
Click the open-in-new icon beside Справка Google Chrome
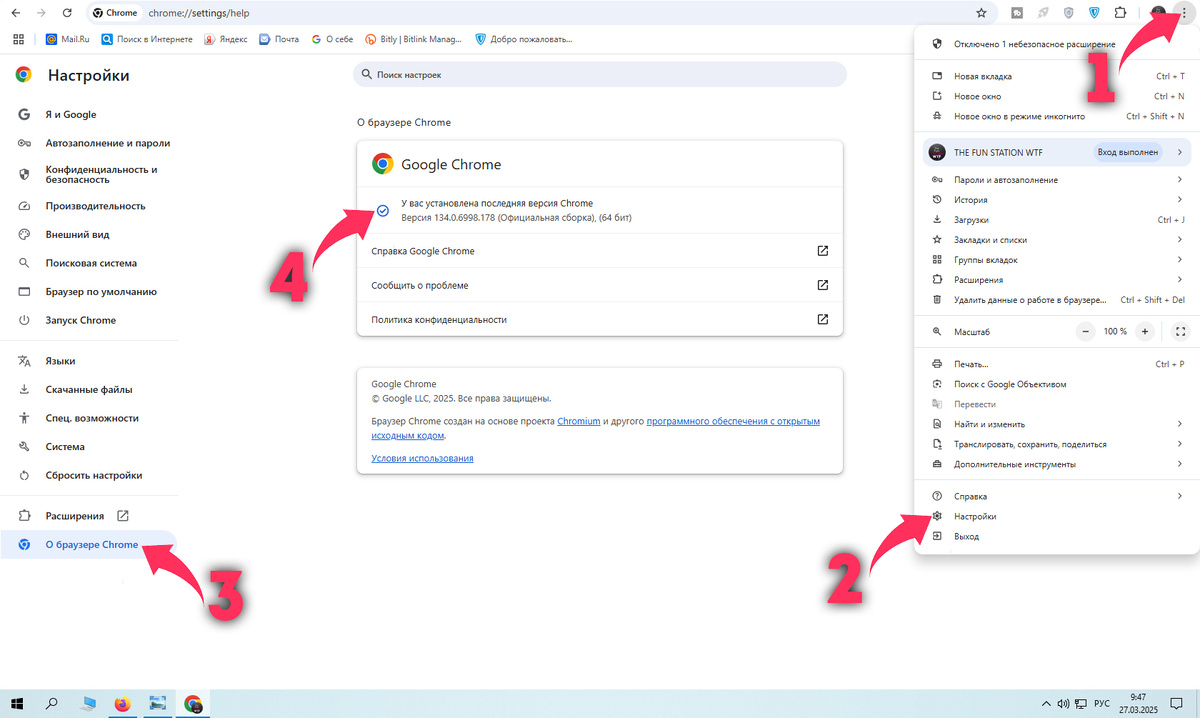click(x=823, y=251)
